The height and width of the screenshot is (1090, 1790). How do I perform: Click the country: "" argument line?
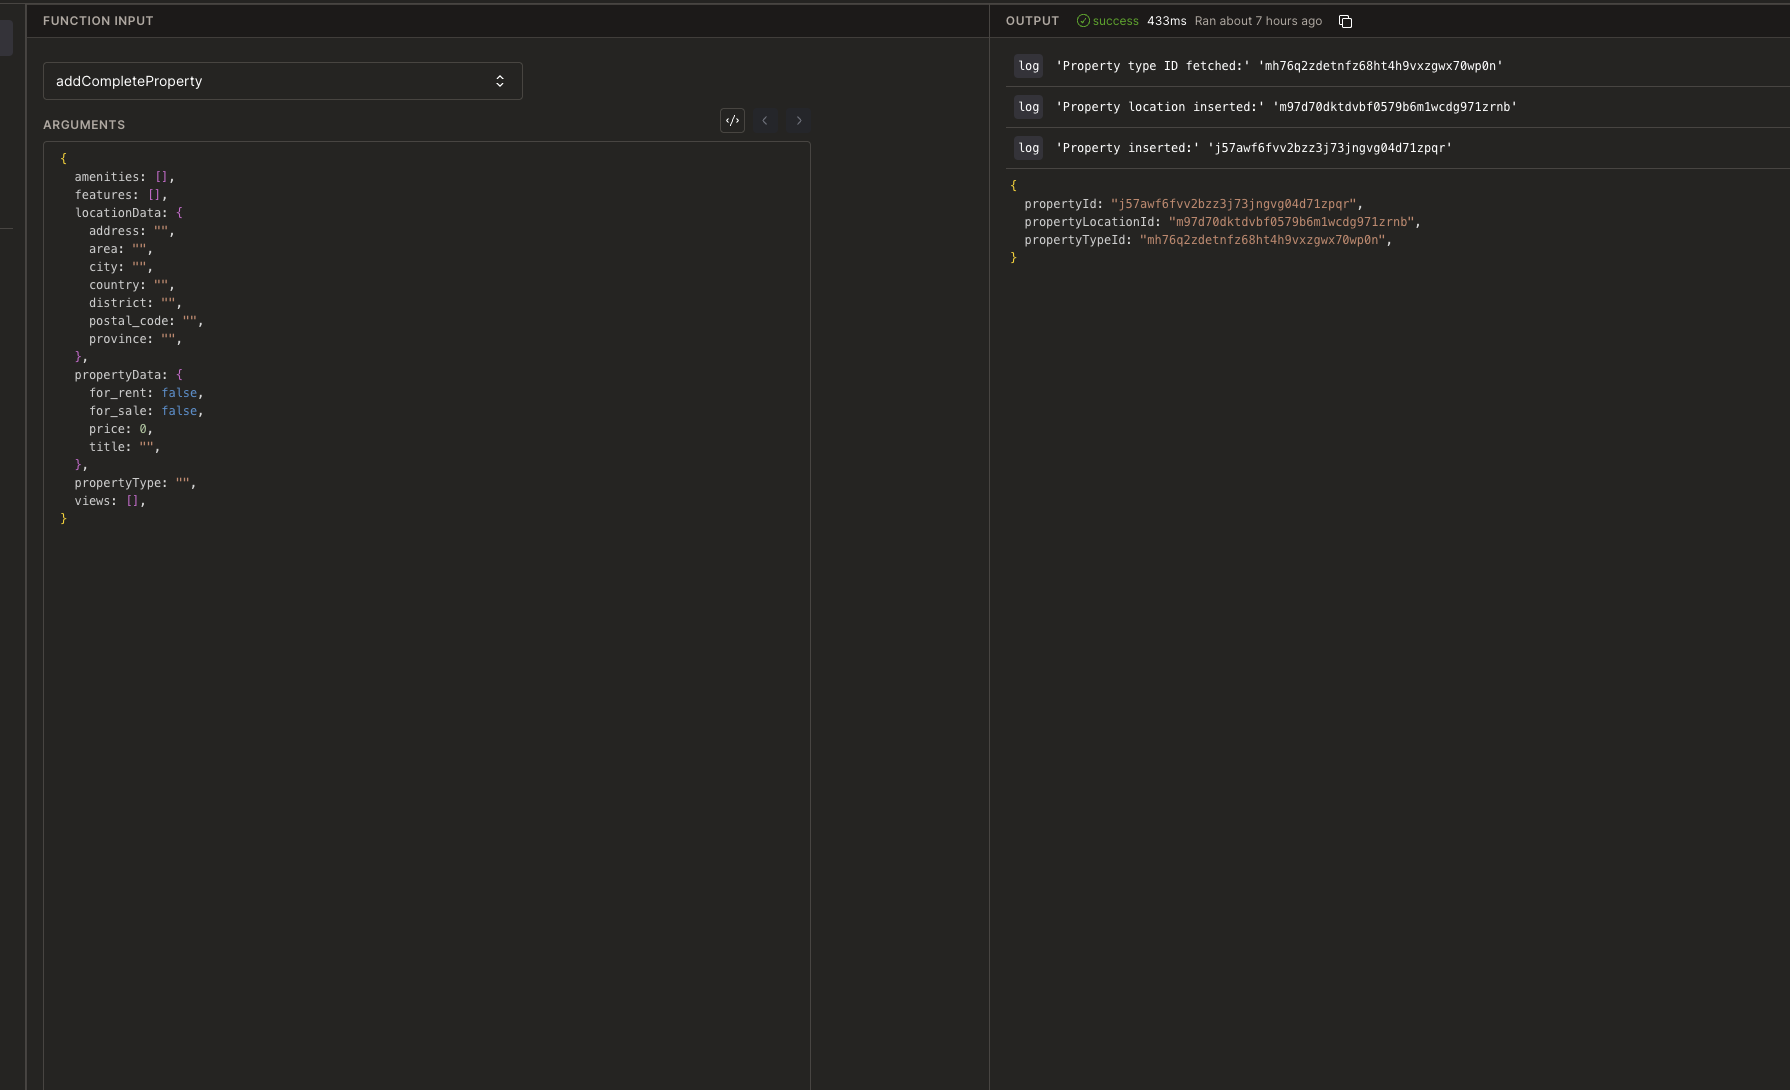(131, 285)
